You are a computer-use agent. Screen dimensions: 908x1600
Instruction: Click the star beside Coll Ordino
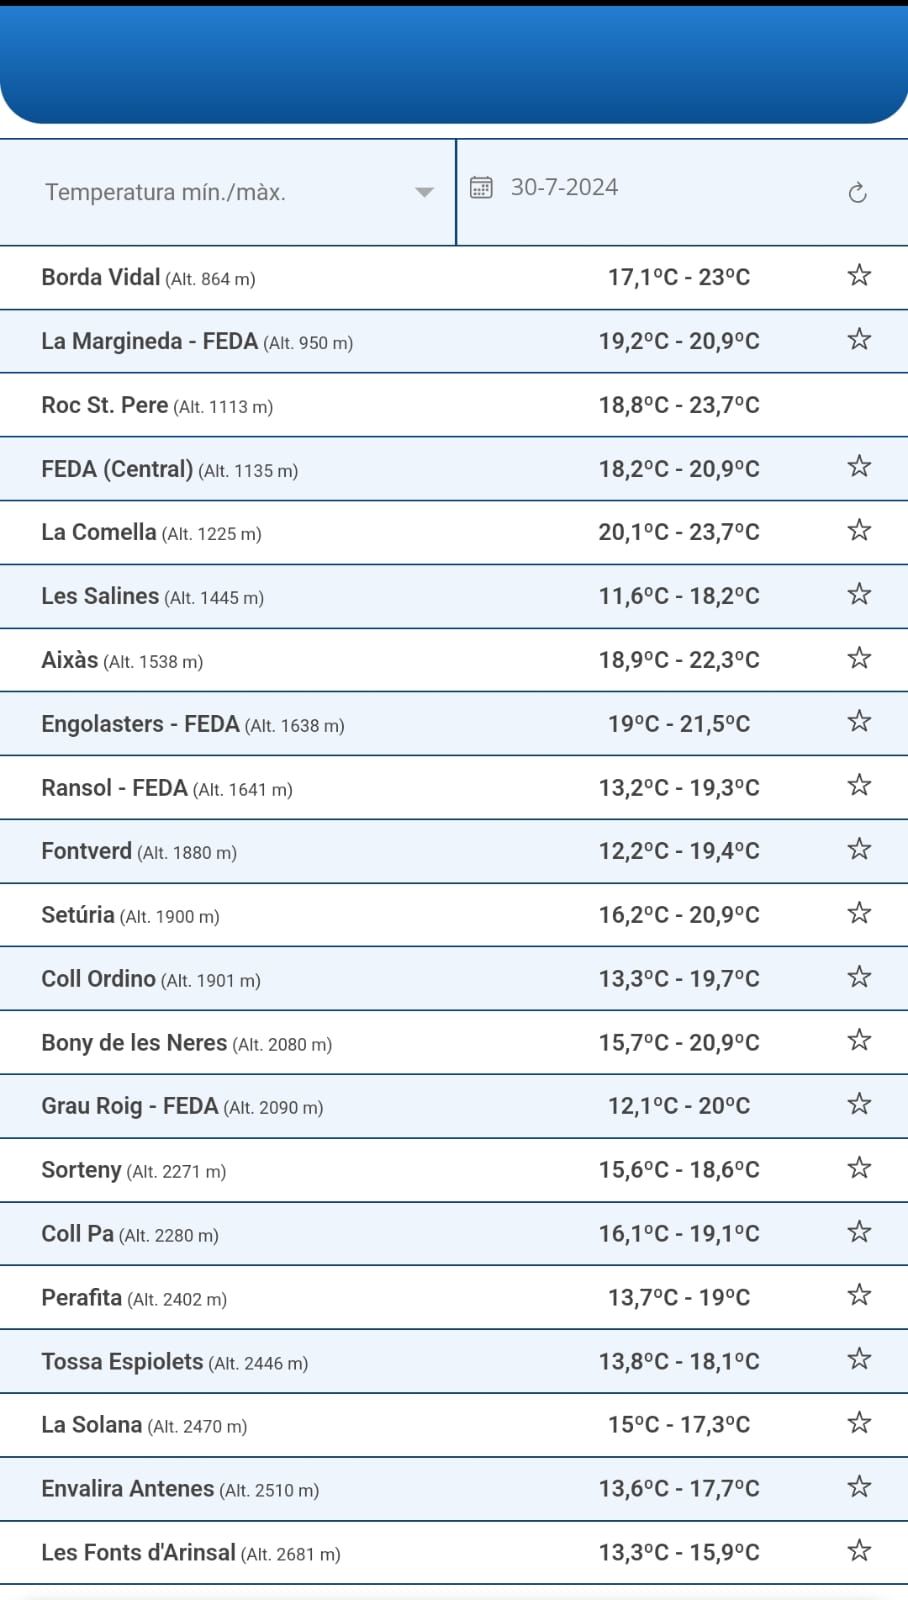[x=859, y=977]
